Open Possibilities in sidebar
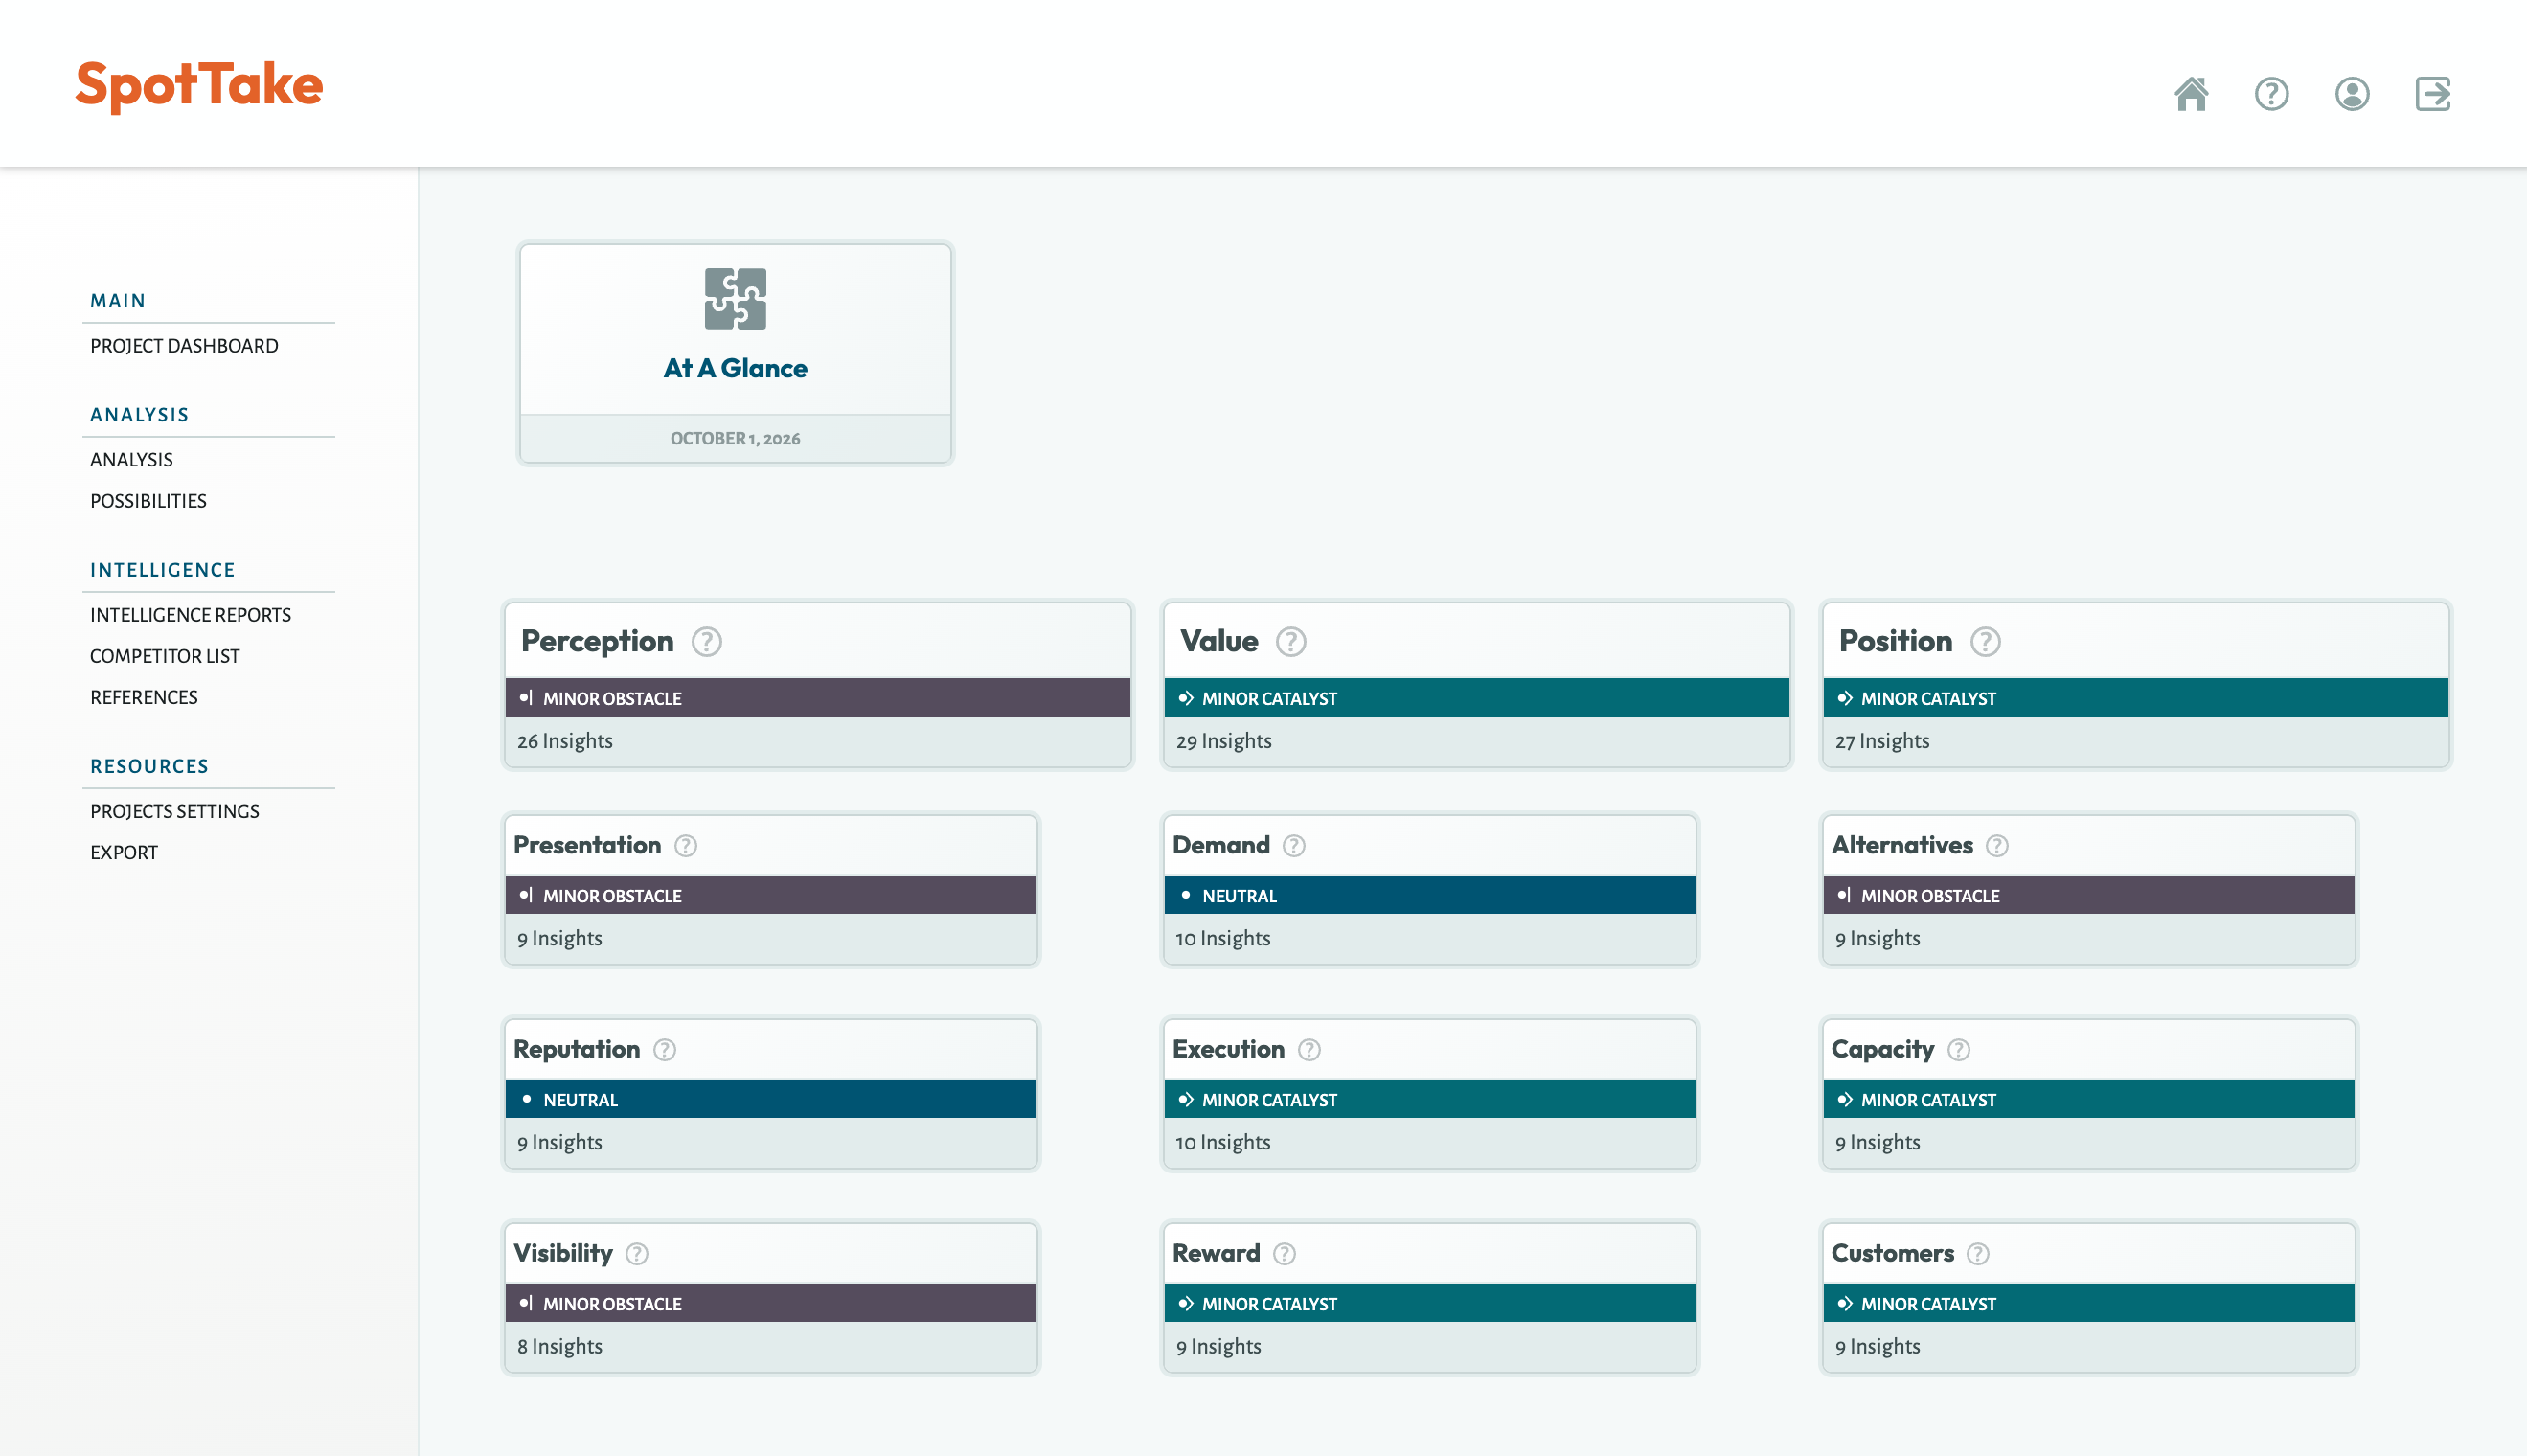The width and height of the screenshot is (2527, 1456). [148, 501]
